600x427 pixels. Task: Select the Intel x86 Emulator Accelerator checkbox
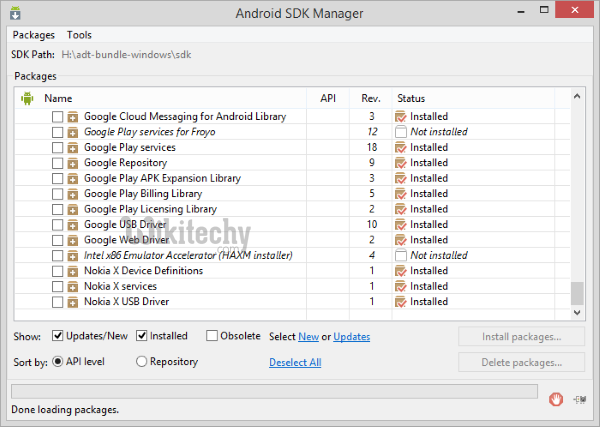click(57, 256)
